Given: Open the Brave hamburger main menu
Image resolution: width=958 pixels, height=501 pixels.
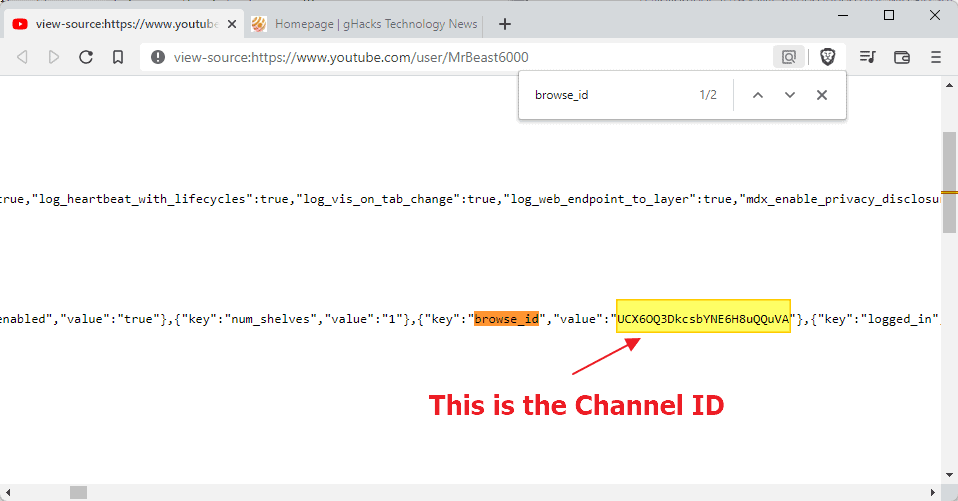Looking at the screenshot, I should [x=936, y=57].
